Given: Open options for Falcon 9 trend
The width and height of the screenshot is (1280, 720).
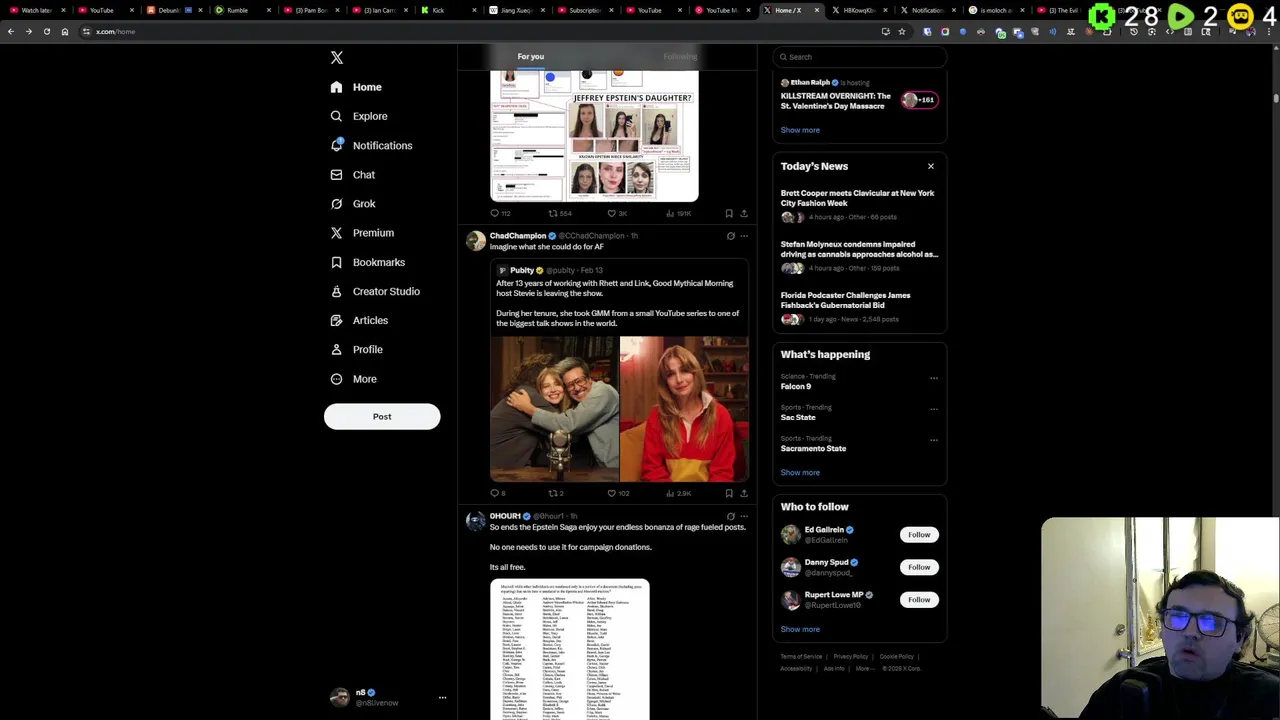Looking at the screenshot, I should pos(933,378).
